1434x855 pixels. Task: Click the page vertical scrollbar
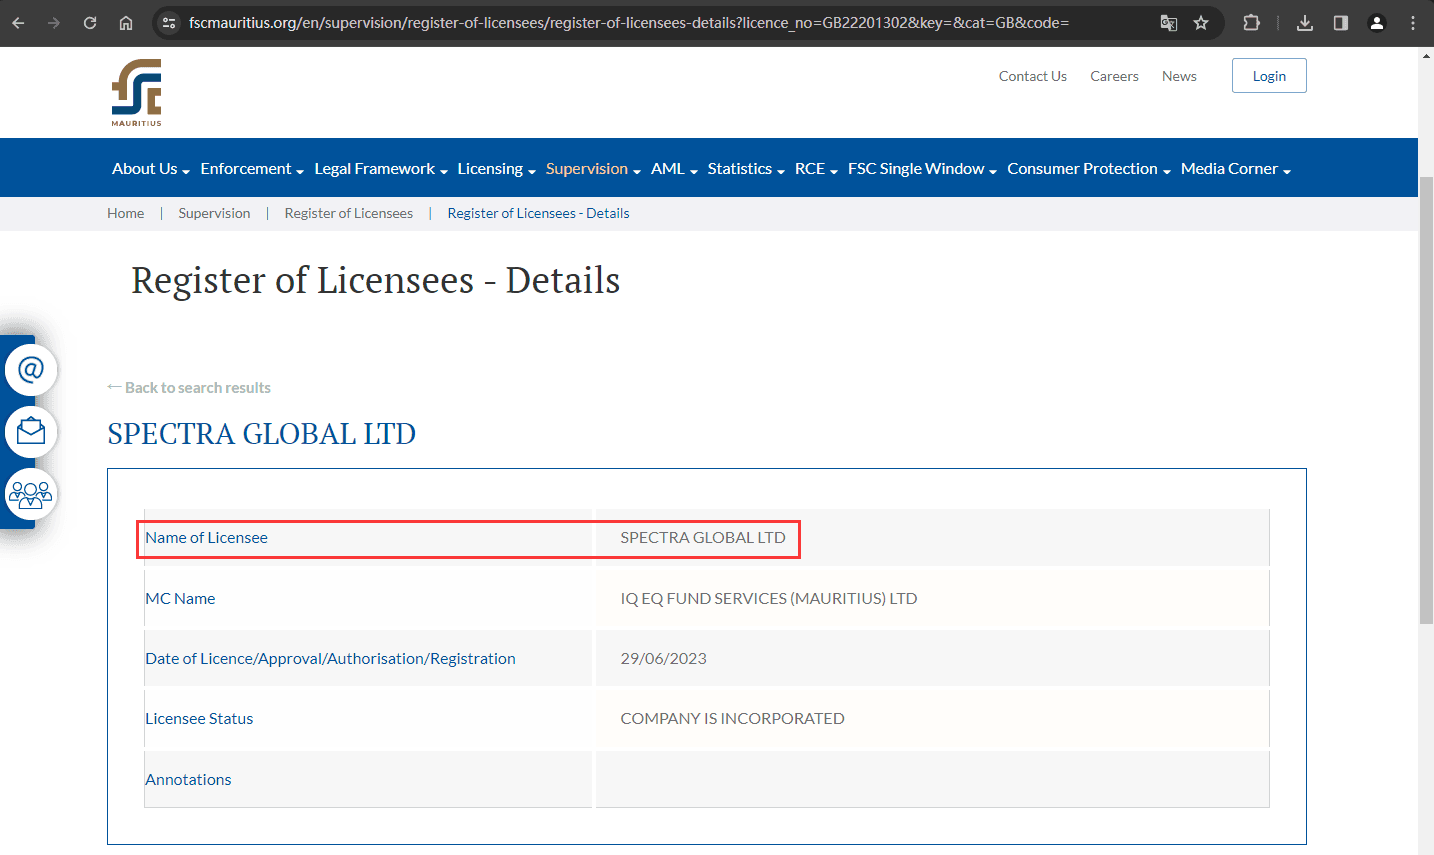click(x=1426, y=400)
